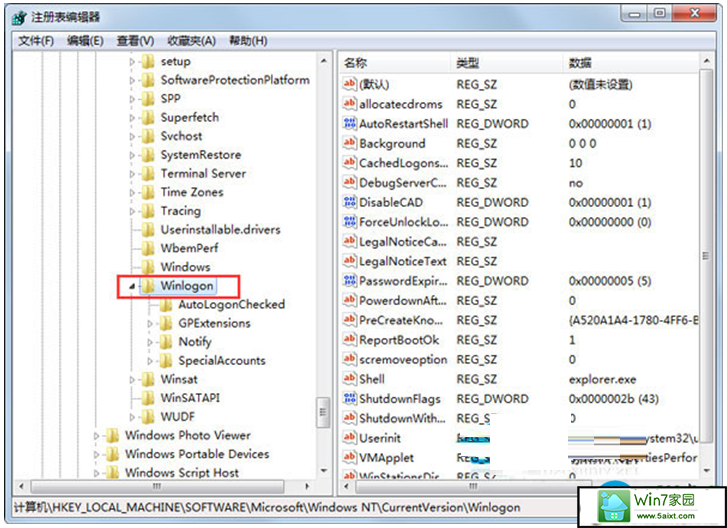The height and width of the screenshot is (528, 727).
Task: Expand the Windows Photo Viewer arrow
Action: click(x=96, y=436)
